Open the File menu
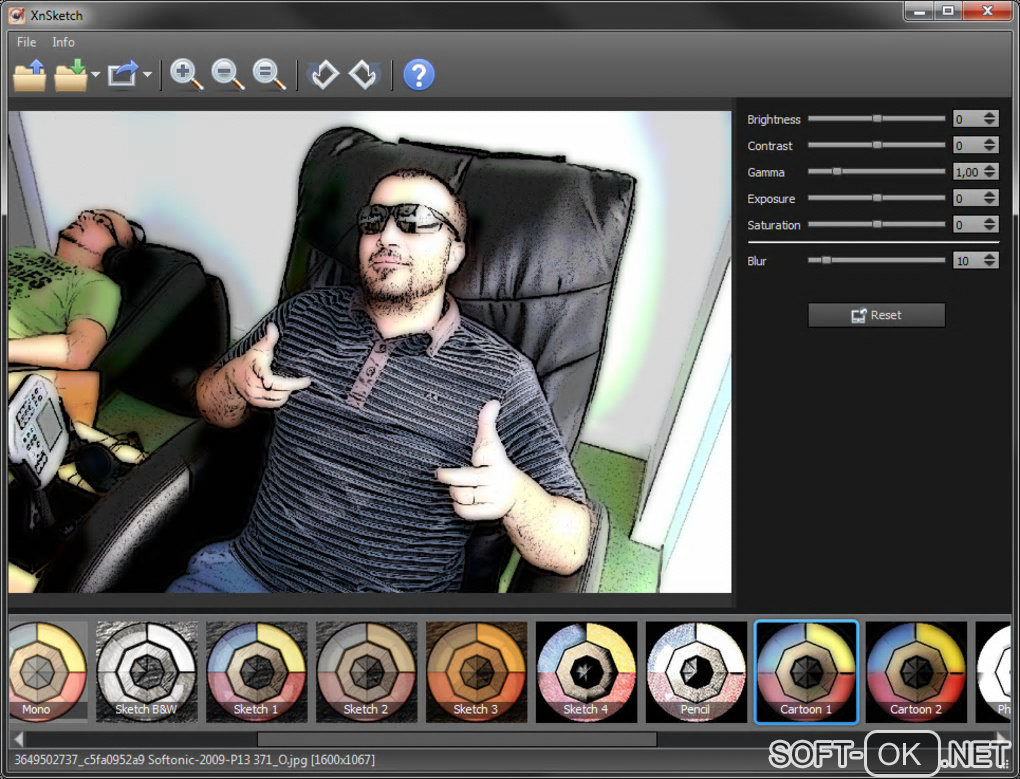 point(26,42)
